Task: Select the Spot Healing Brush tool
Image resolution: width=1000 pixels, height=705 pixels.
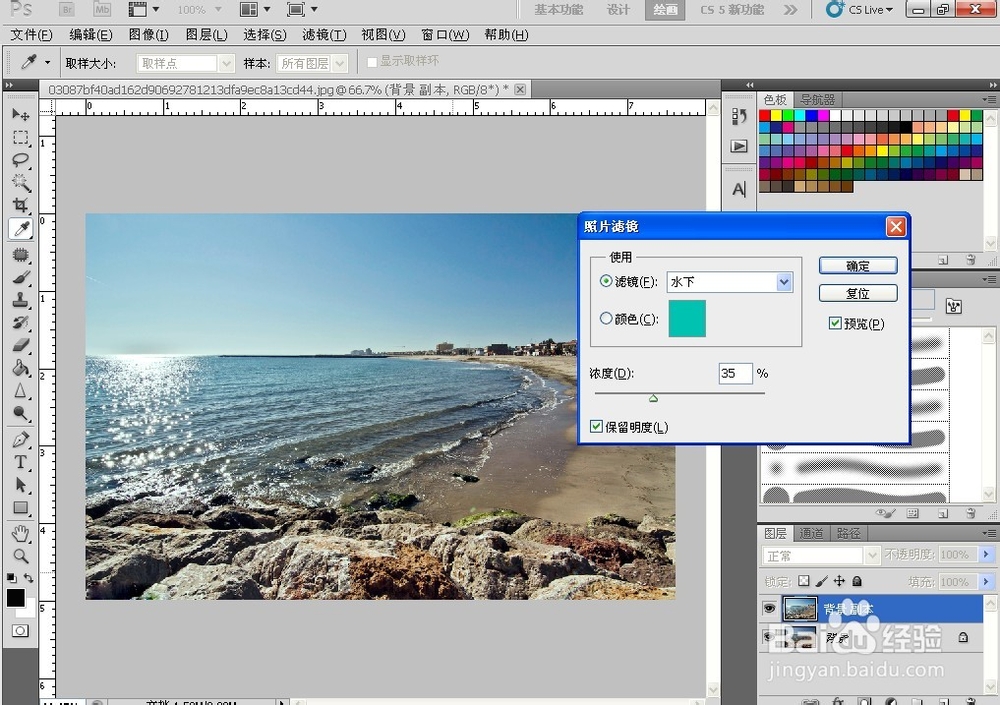Action: (x=20, y=255)
